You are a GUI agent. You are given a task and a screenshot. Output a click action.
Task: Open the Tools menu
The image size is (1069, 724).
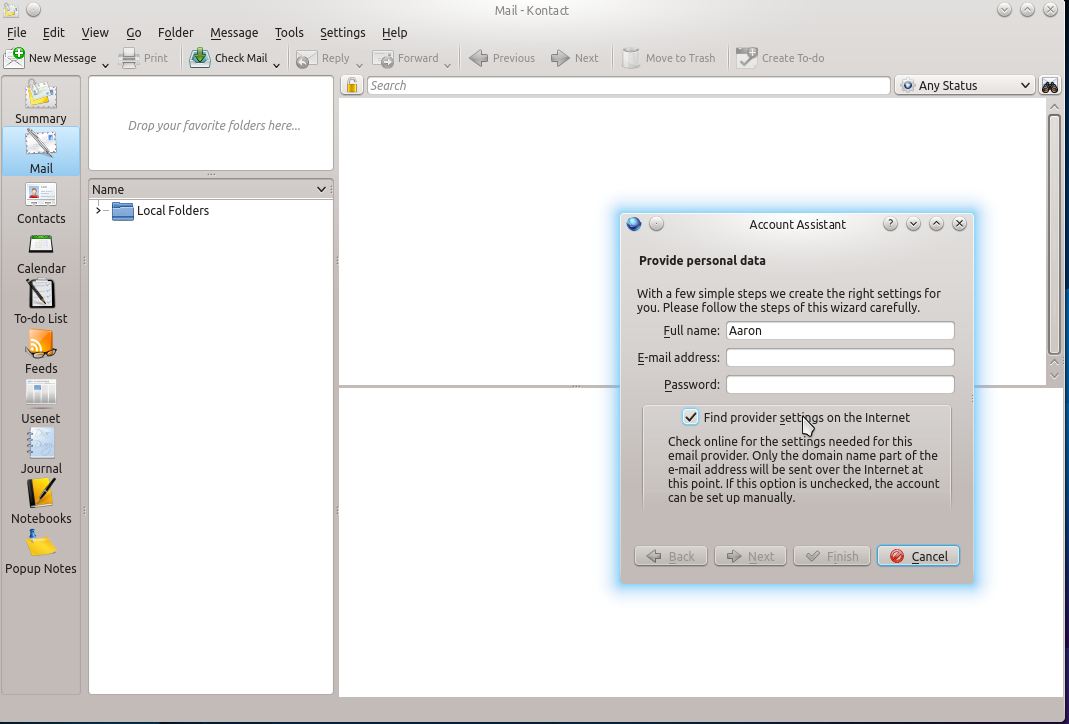pyautogui.click(x=289, y=33)
